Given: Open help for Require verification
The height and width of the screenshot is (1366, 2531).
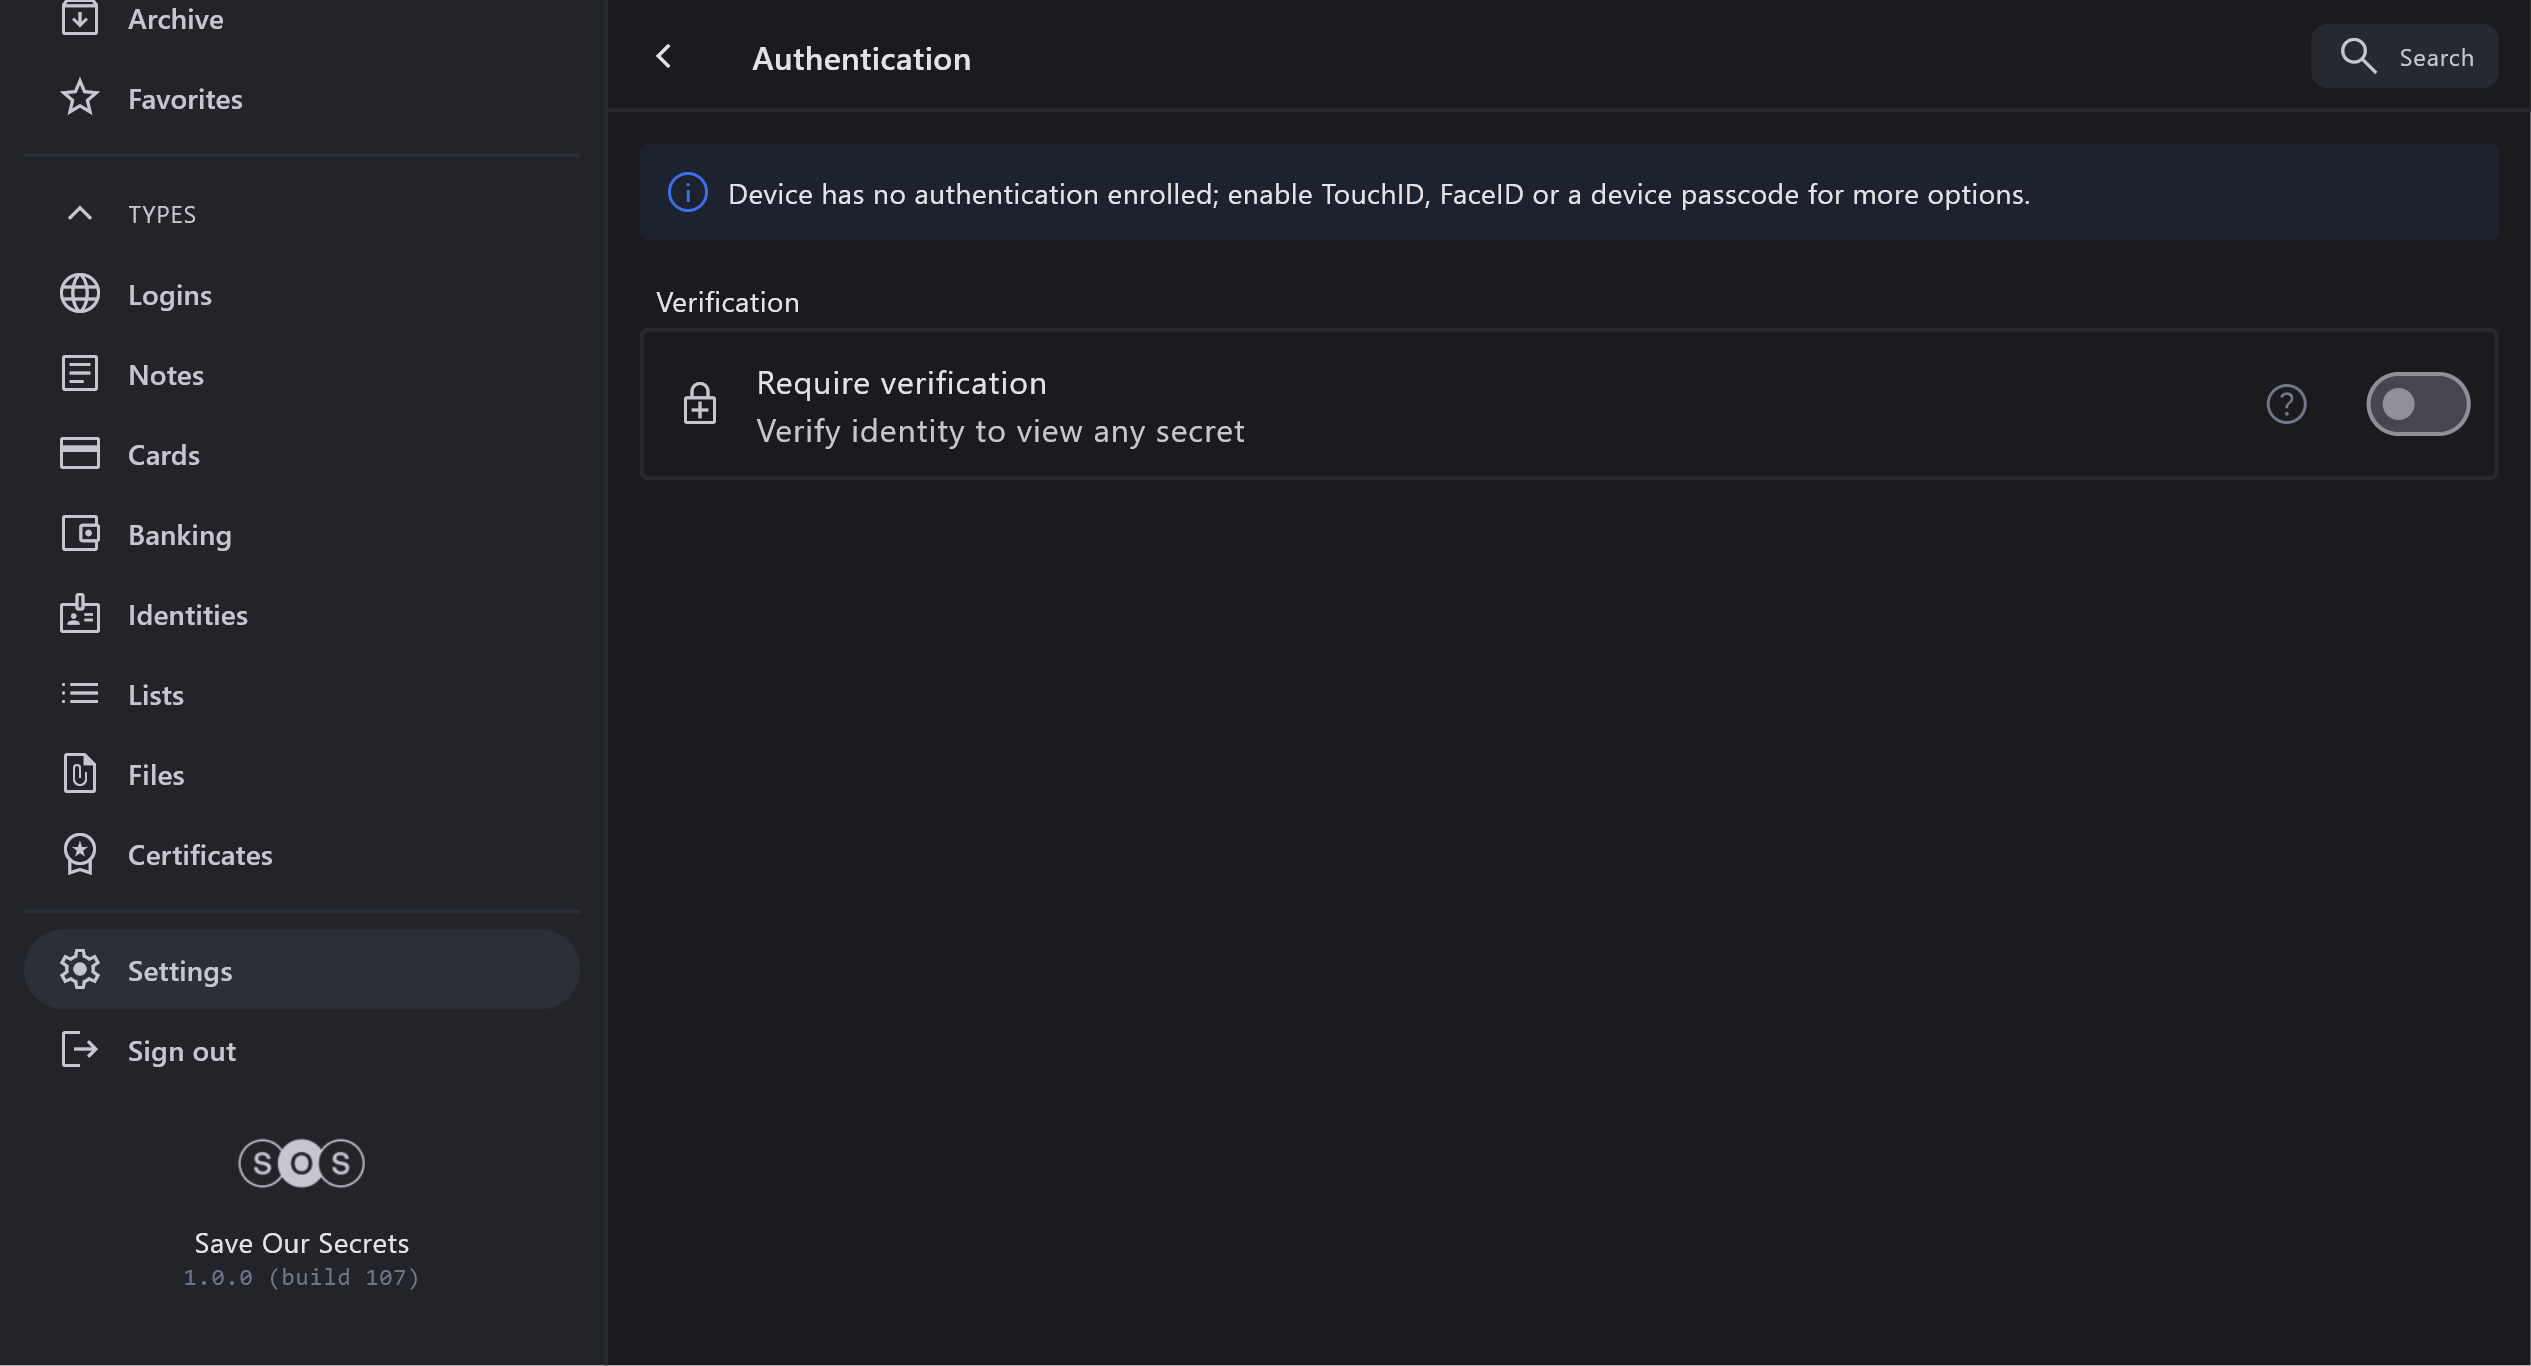Looking at the screenshot, I should [2286, 404].
